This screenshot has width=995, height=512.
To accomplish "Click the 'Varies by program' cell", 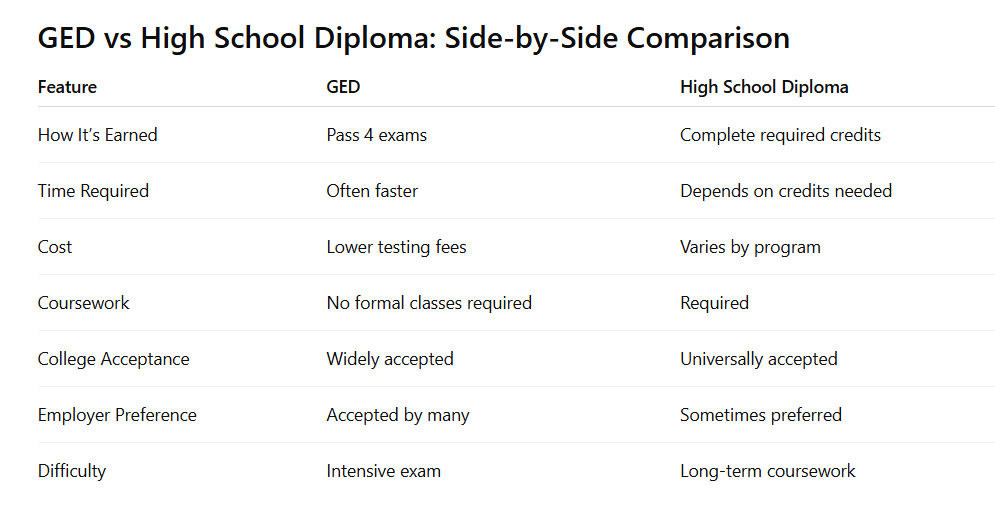I will pos(750,247).
